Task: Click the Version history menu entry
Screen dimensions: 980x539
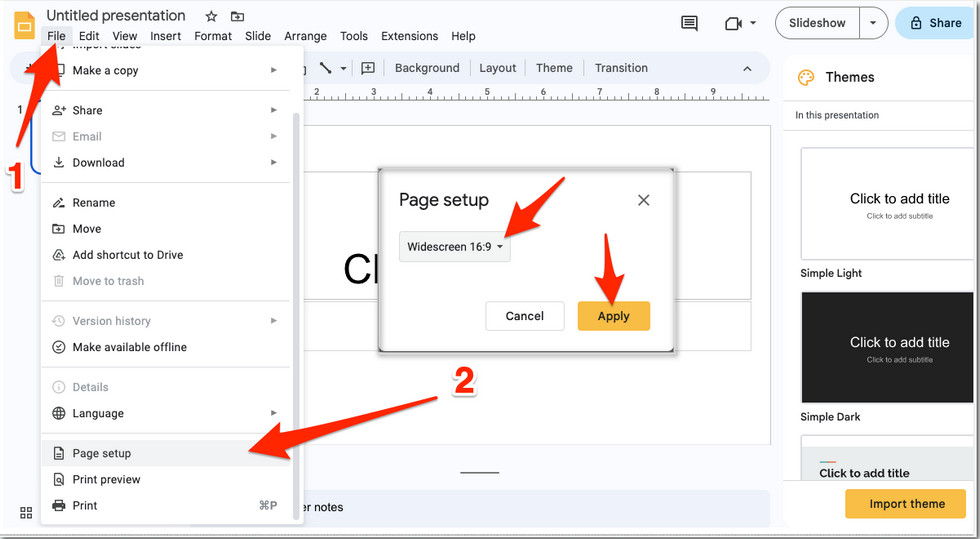Action: pos(166,321)
